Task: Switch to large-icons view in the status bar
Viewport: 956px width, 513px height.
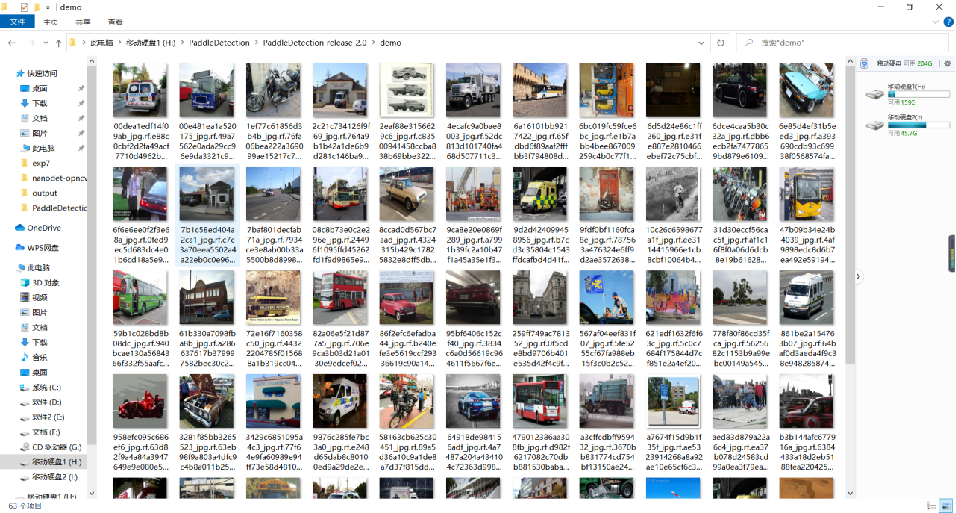Action: point(946,506)
